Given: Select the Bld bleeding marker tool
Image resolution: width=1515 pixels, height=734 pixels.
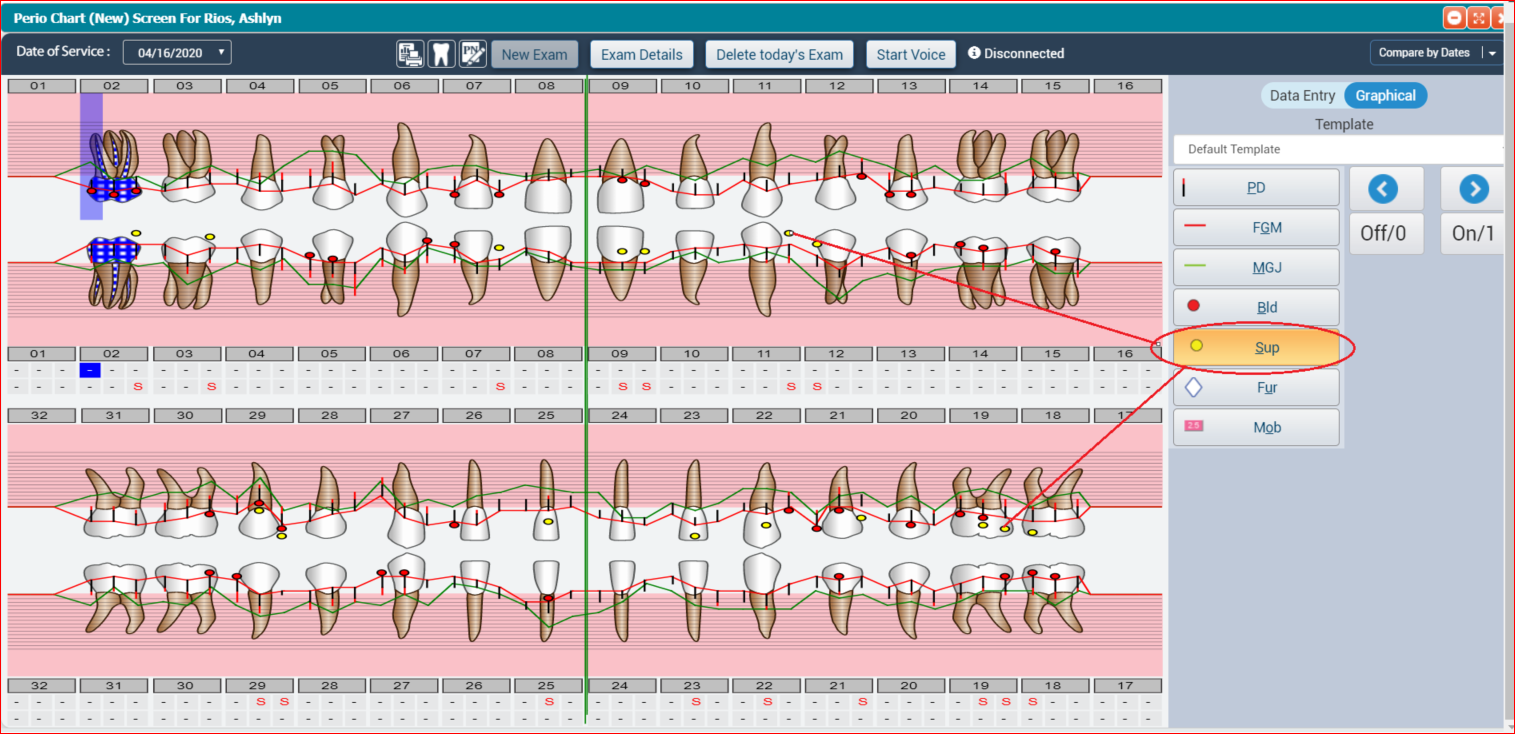Looking at the screenshot, I should [x=1256, y=307].
